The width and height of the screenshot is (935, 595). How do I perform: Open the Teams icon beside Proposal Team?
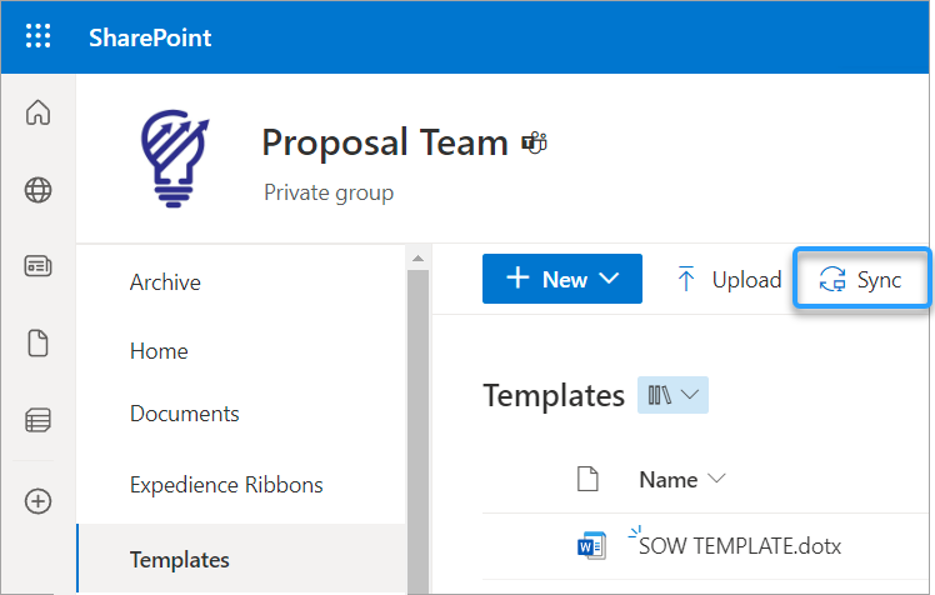pos(534,143)
